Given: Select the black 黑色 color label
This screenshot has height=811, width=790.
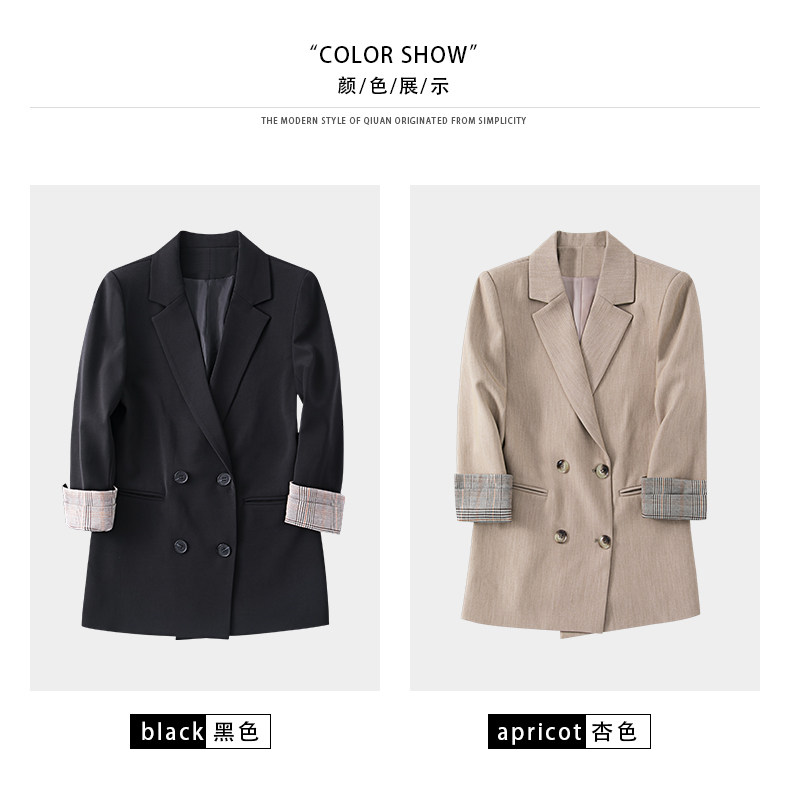Looking at the screenshot, I should 200,731.
